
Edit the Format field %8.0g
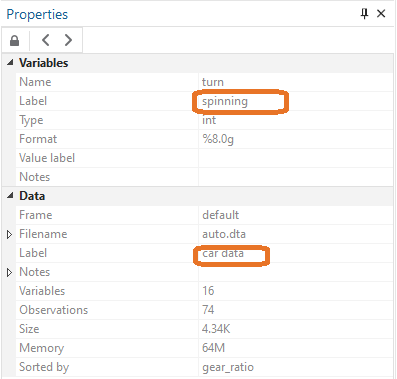point(296,139)
